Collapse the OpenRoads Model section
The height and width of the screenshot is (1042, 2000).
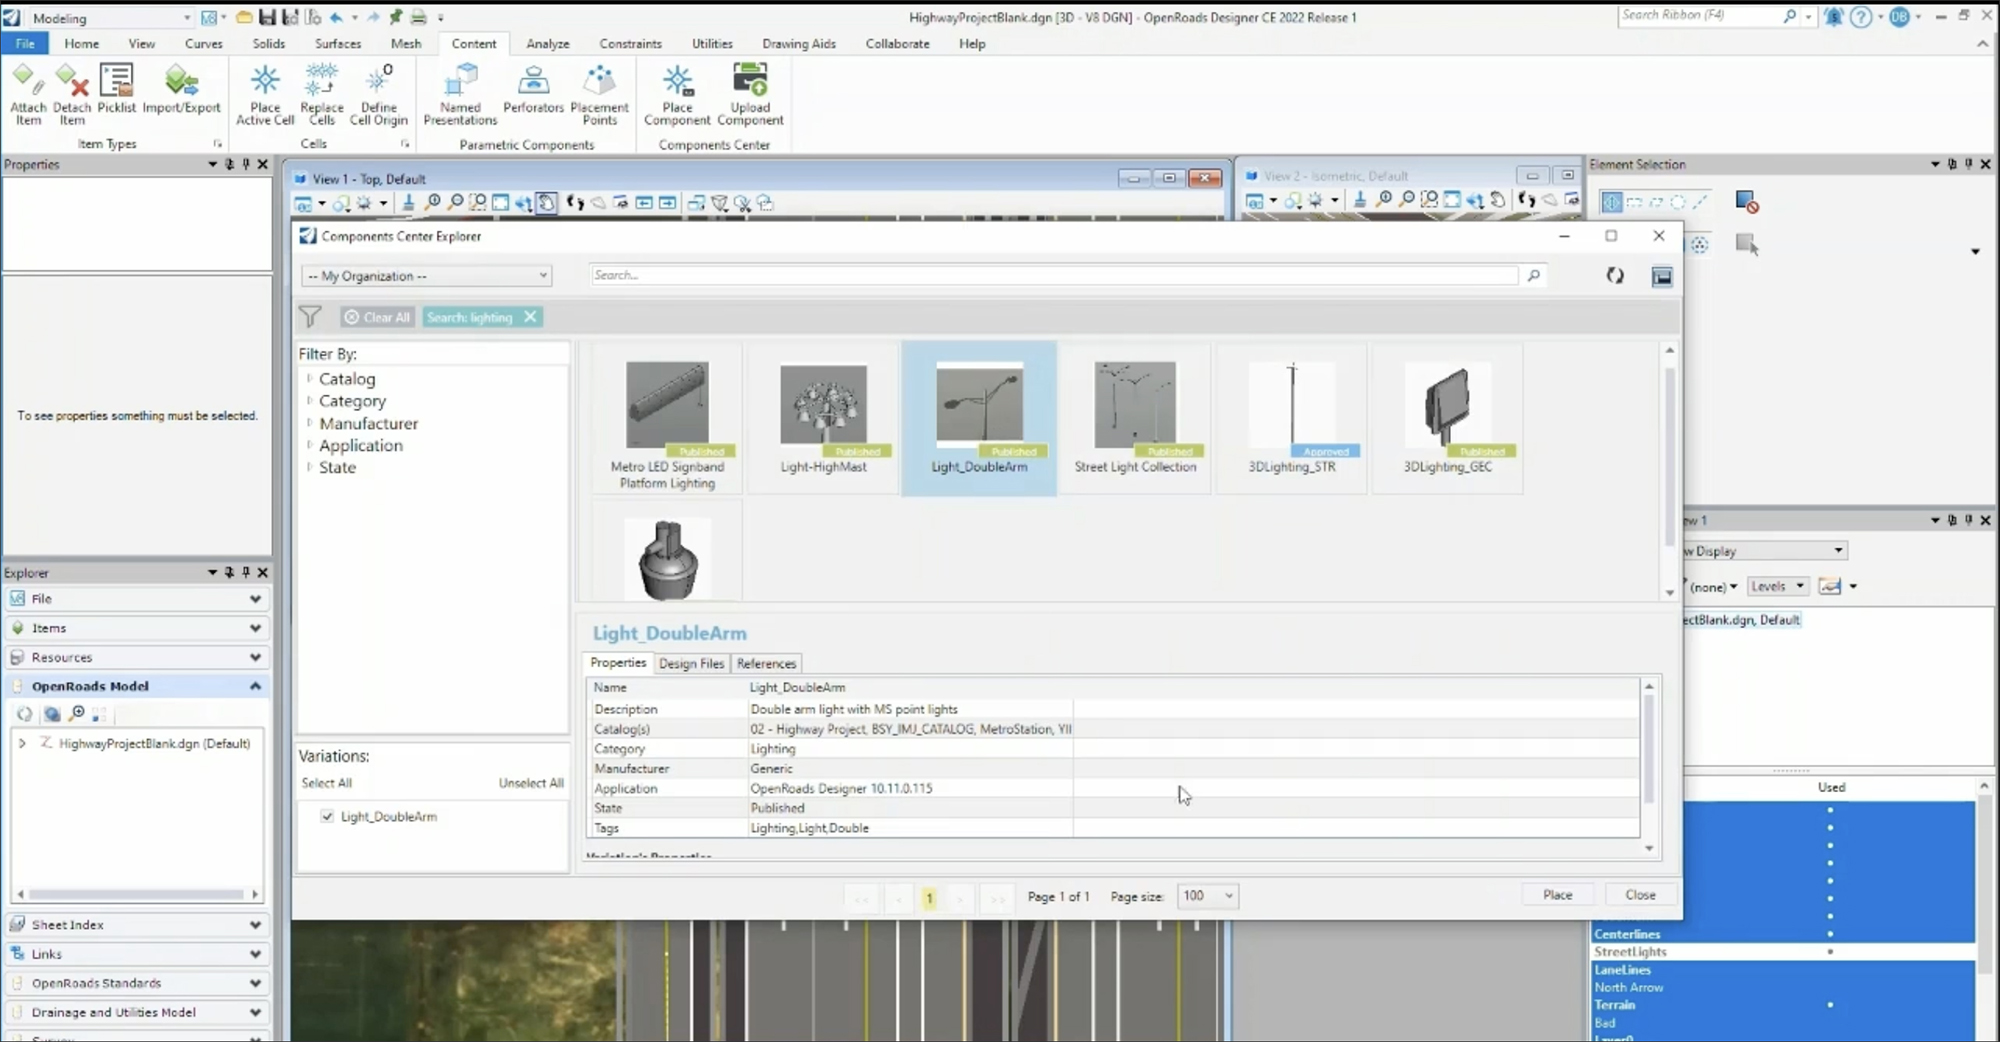(255, 686)
